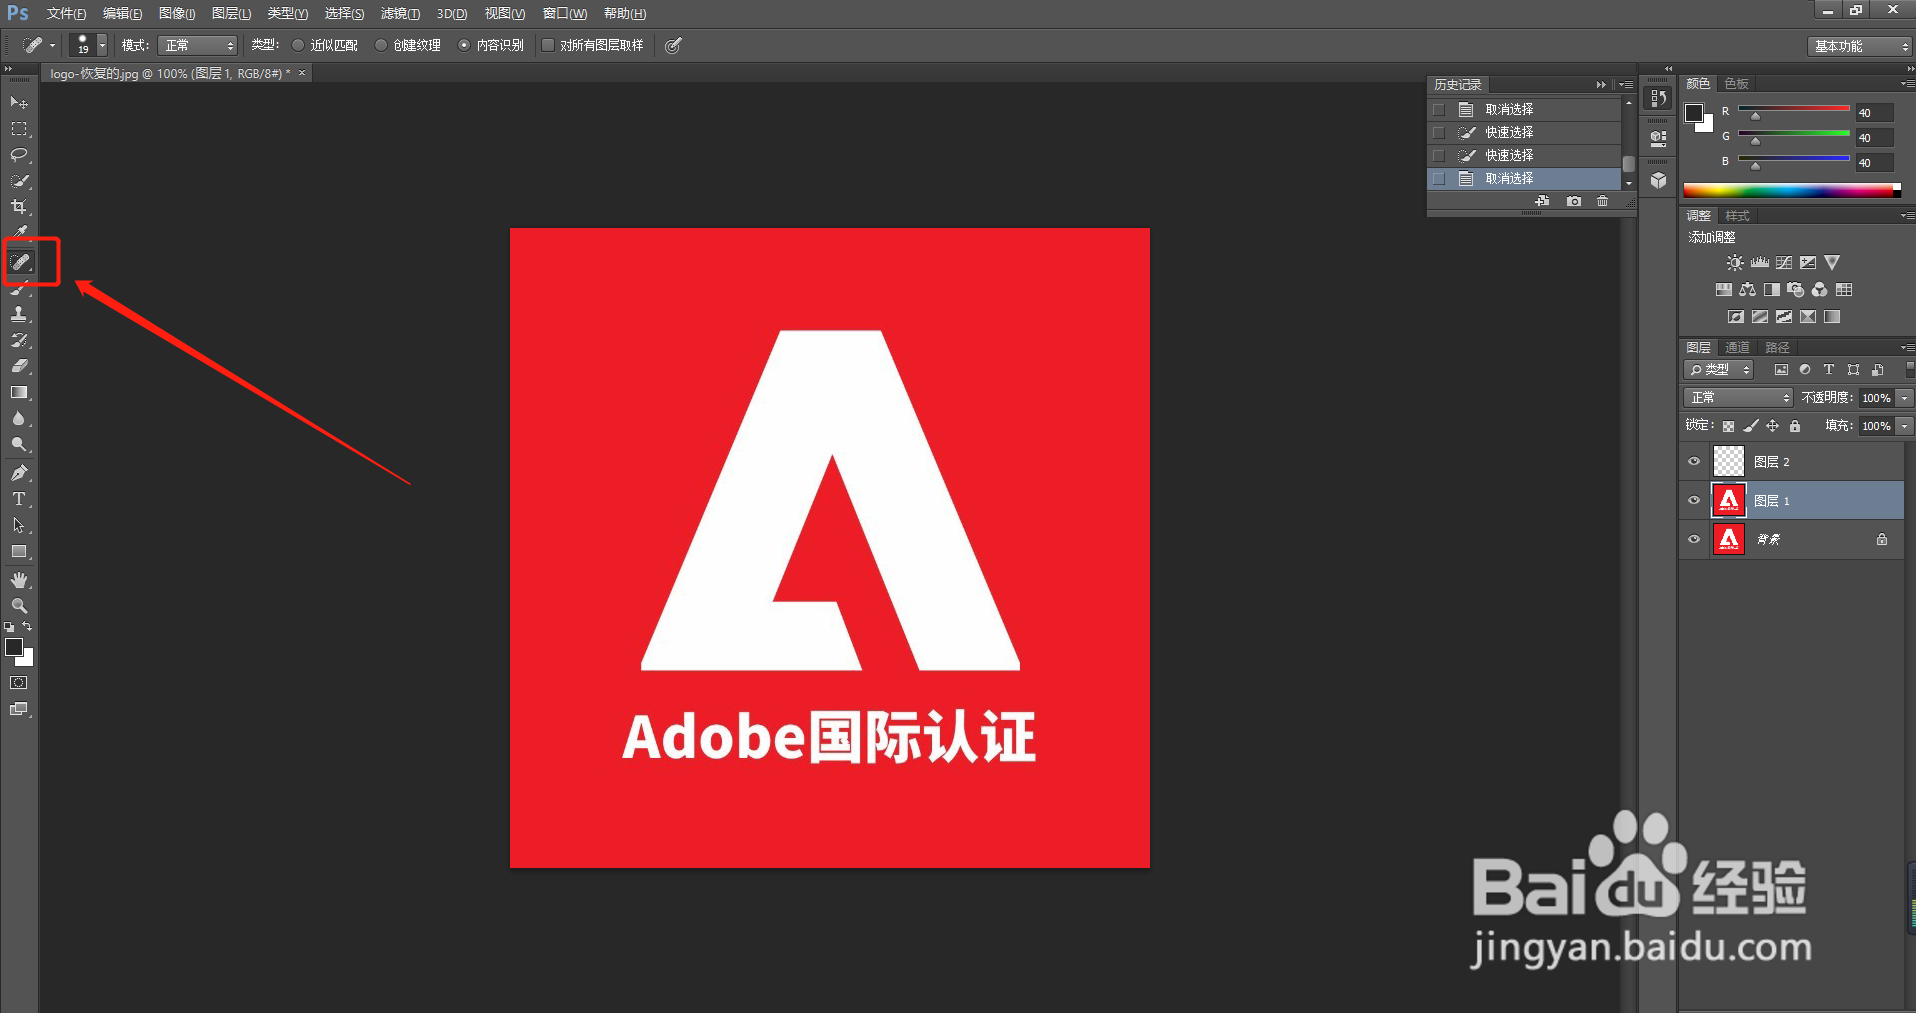This screenshot has height=1013, width=1916.
Task: Select the Horizontal Type tool
Action: pos(19,499)
